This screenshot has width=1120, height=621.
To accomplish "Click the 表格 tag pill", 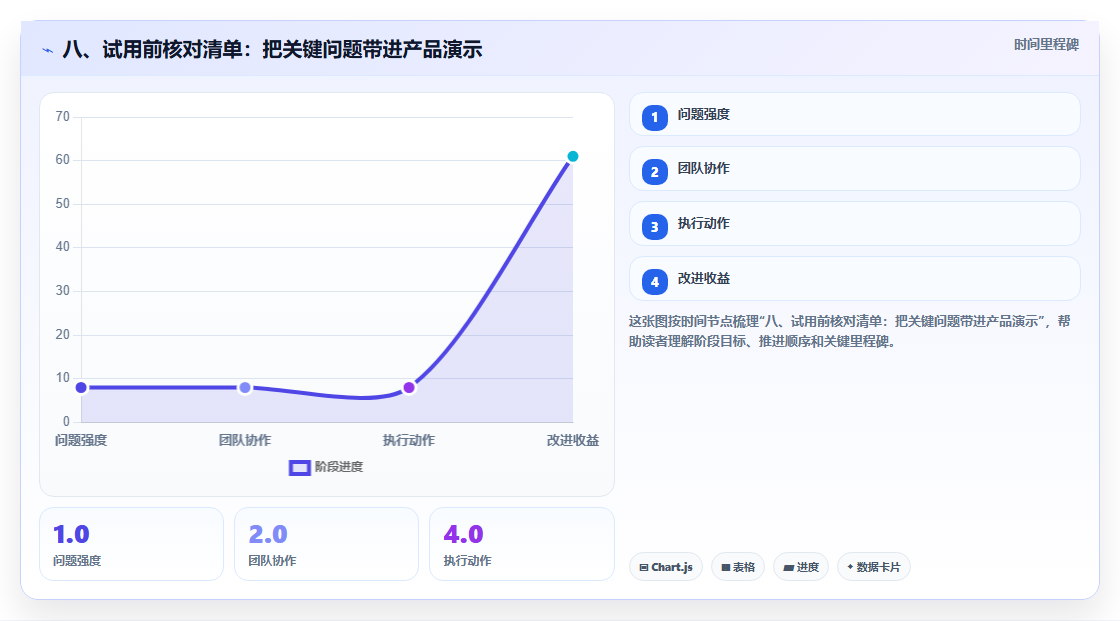I will coord(738,567).
